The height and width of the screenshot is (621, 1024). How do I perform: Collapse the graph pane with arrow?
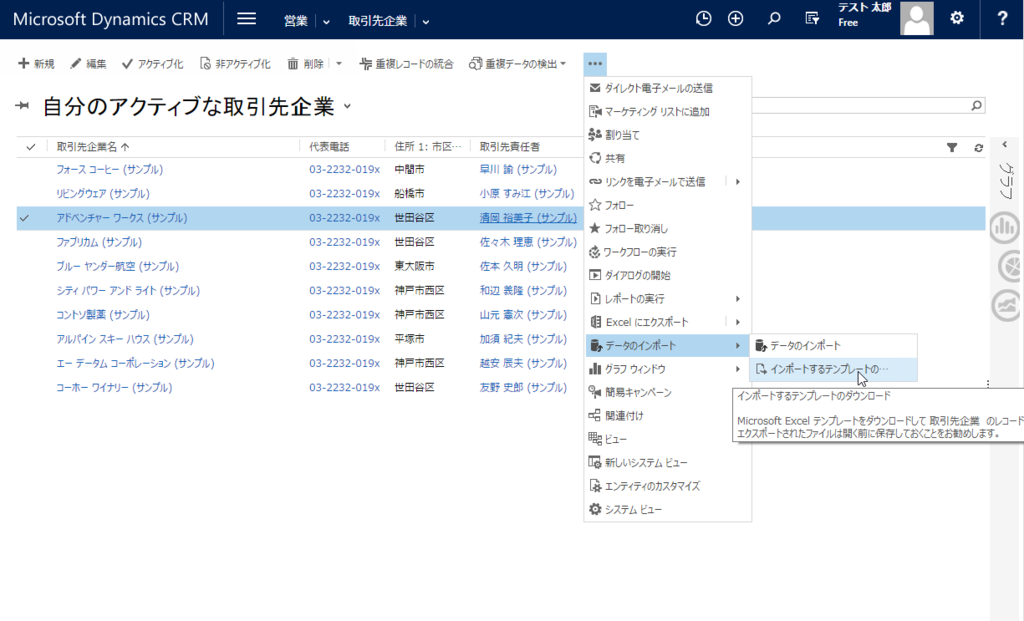(1005, 144)
